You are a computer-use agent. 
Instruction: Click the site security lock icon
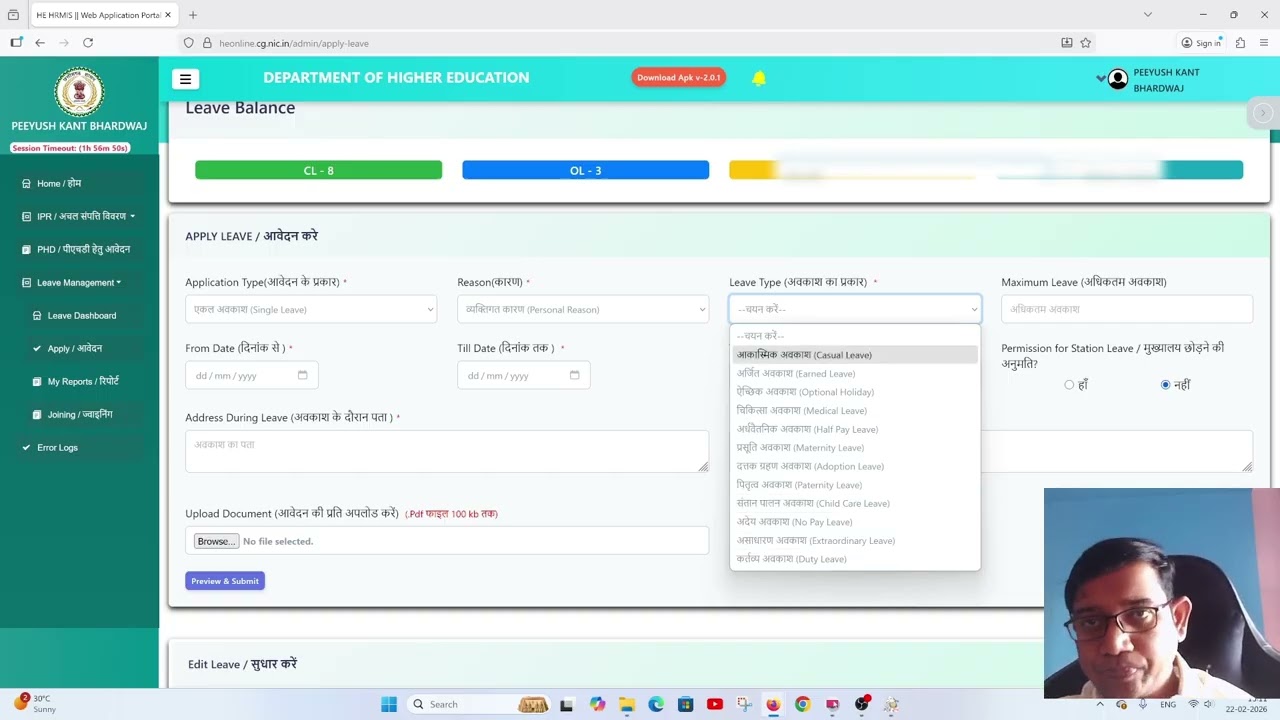point(207,43)
